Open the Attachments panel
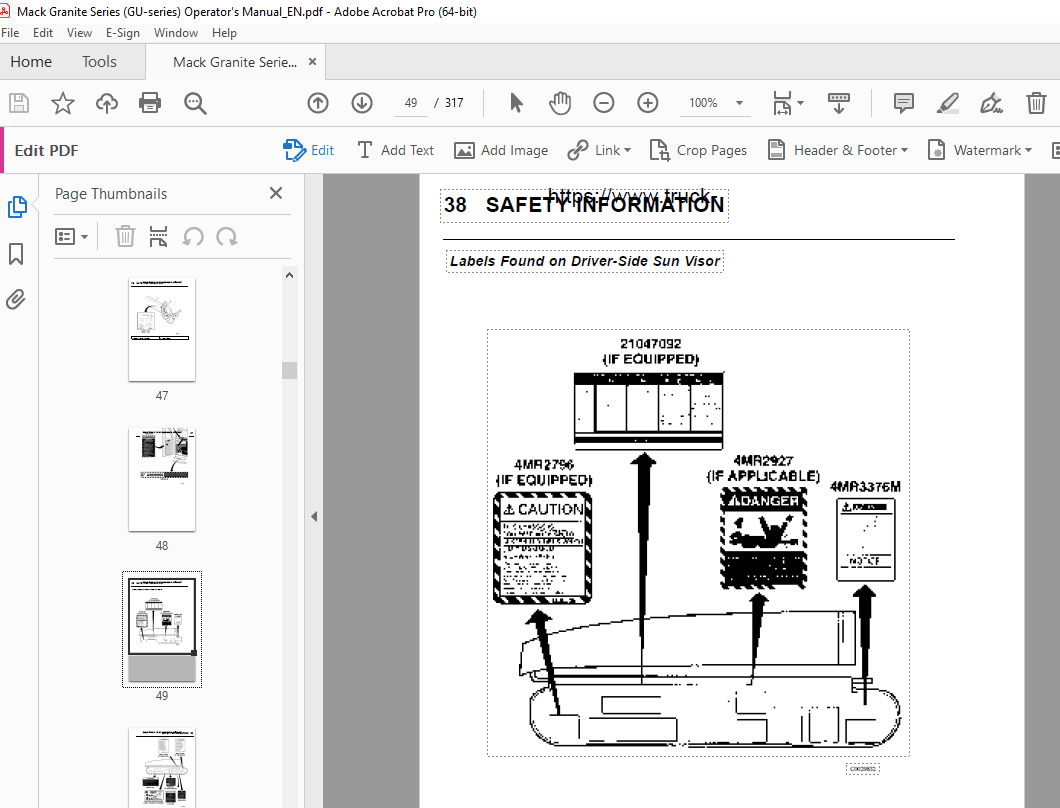Image resolution: width=1060 pixels, height=808 pixels. (x=15, y=299)
